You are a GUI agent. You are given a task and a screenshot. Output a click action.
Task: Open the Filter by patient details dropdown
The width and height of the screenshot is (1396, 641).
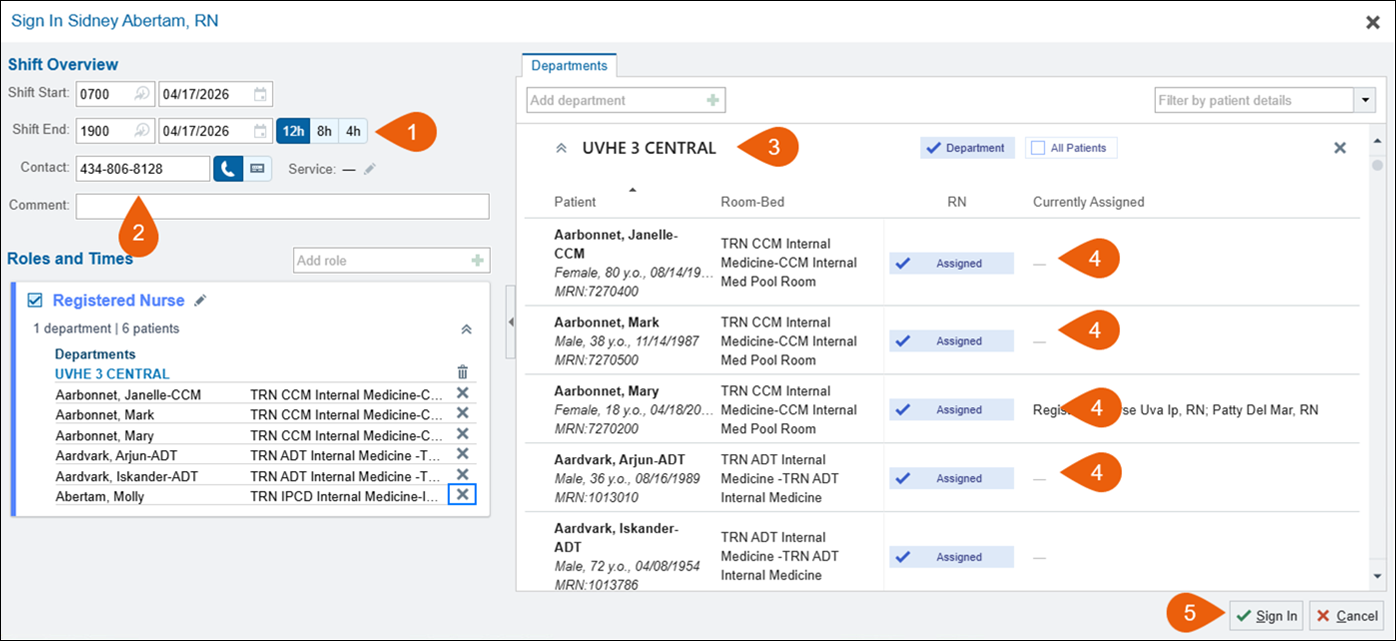[x=1365, y=100]
